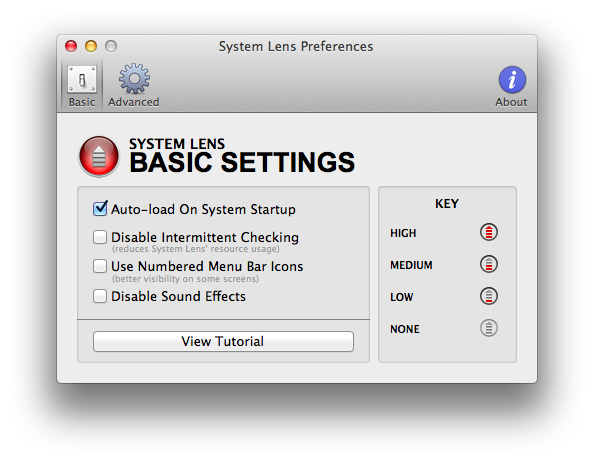Viewport: 594px width, 462px height.
Task: Close the preferences window
Action: point(71,46)
